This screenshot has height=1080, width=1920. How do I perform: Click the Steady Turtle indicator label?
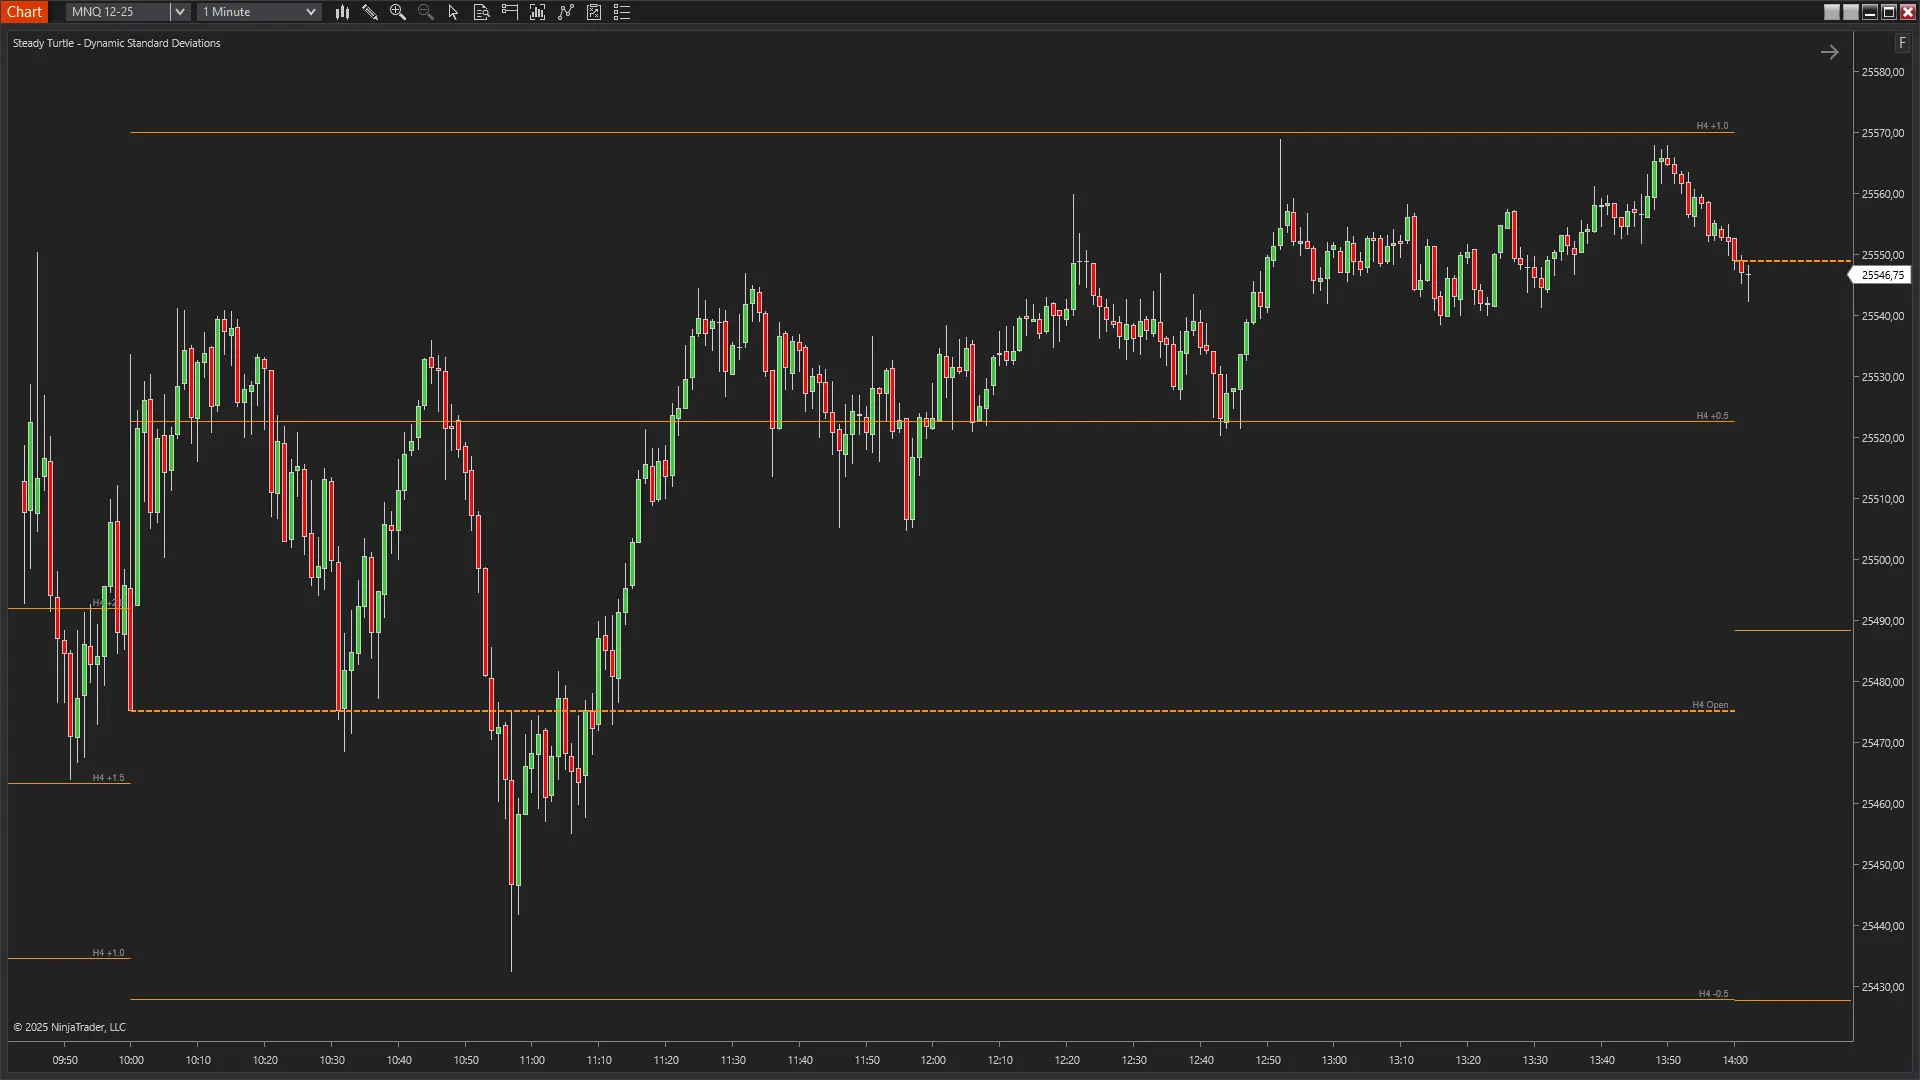116,43
